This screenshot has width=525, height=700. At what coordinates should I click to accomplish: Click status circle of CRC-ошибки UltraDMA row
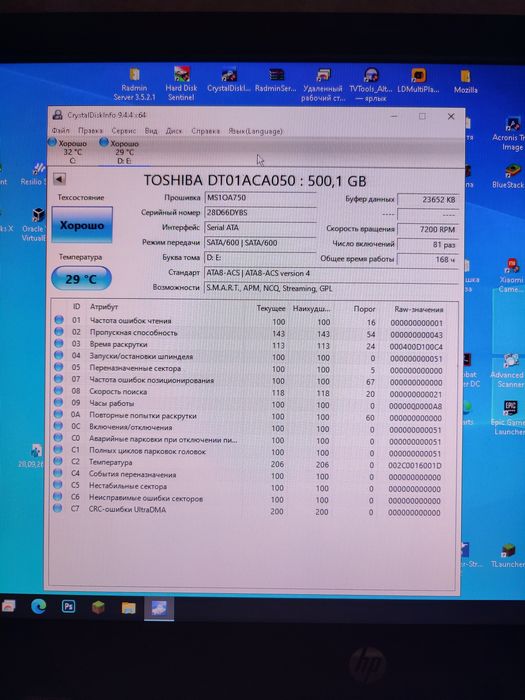[x=58, y=508]
